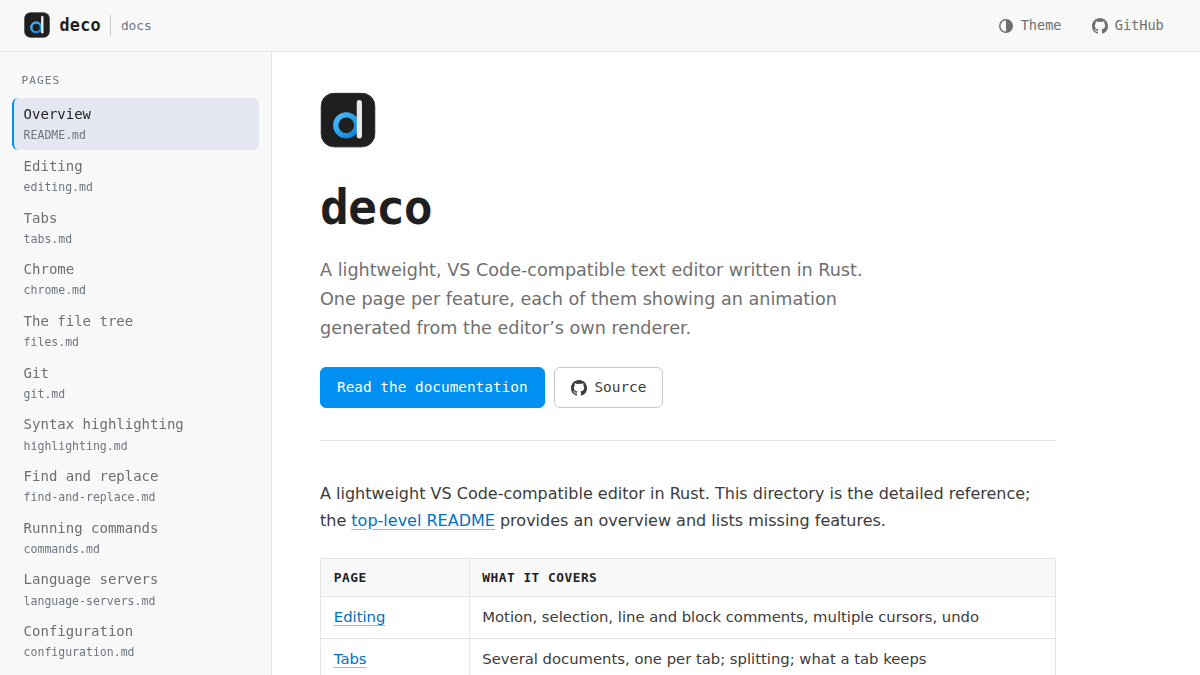1200x675 pixels.
Task: Open Configuration page in sidebar
Action: (136, 641)
